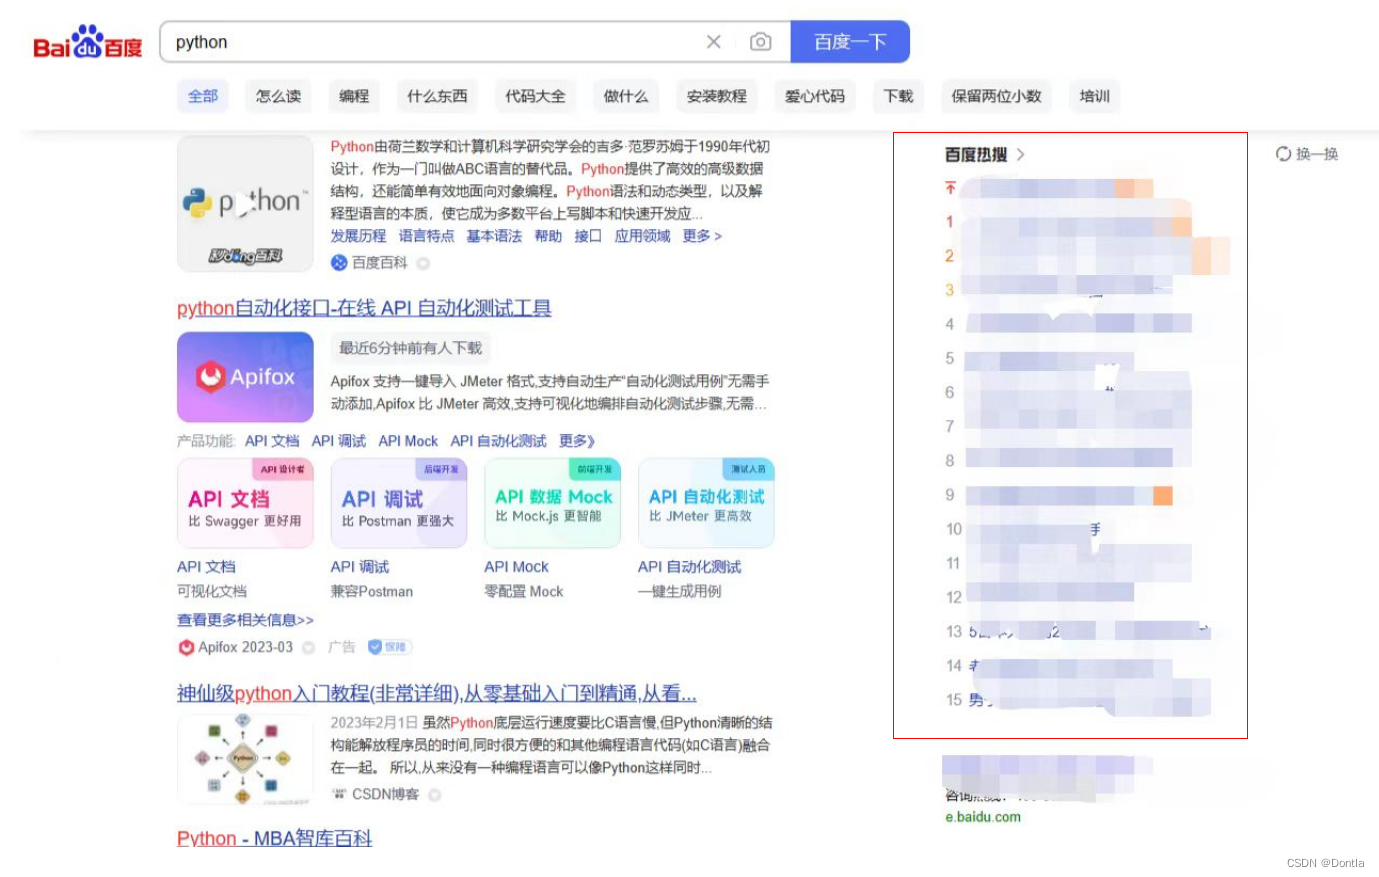This screenshot has width=1379, height=877.
Task: Open 接口 encyclopedia link
Action: click(588, 236)
